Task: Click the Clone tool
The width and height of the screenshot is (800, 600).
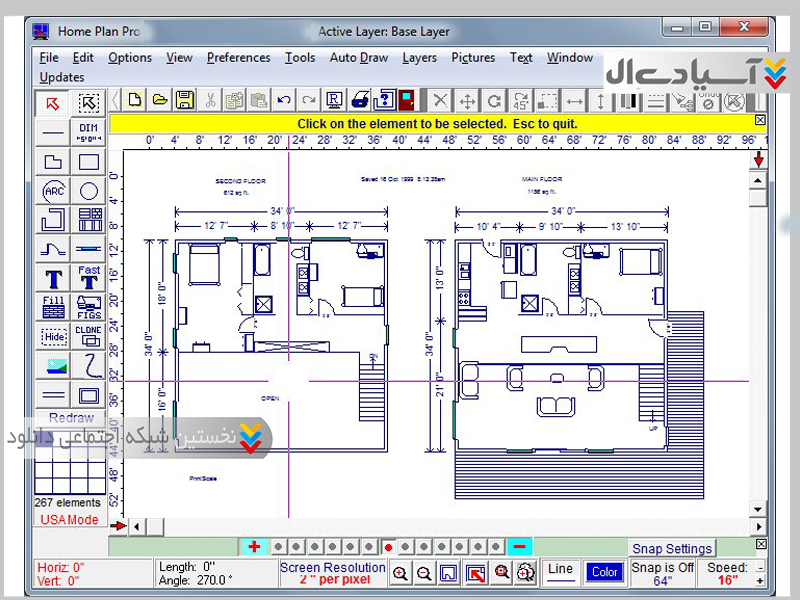Action: click(x=89, y=336)
